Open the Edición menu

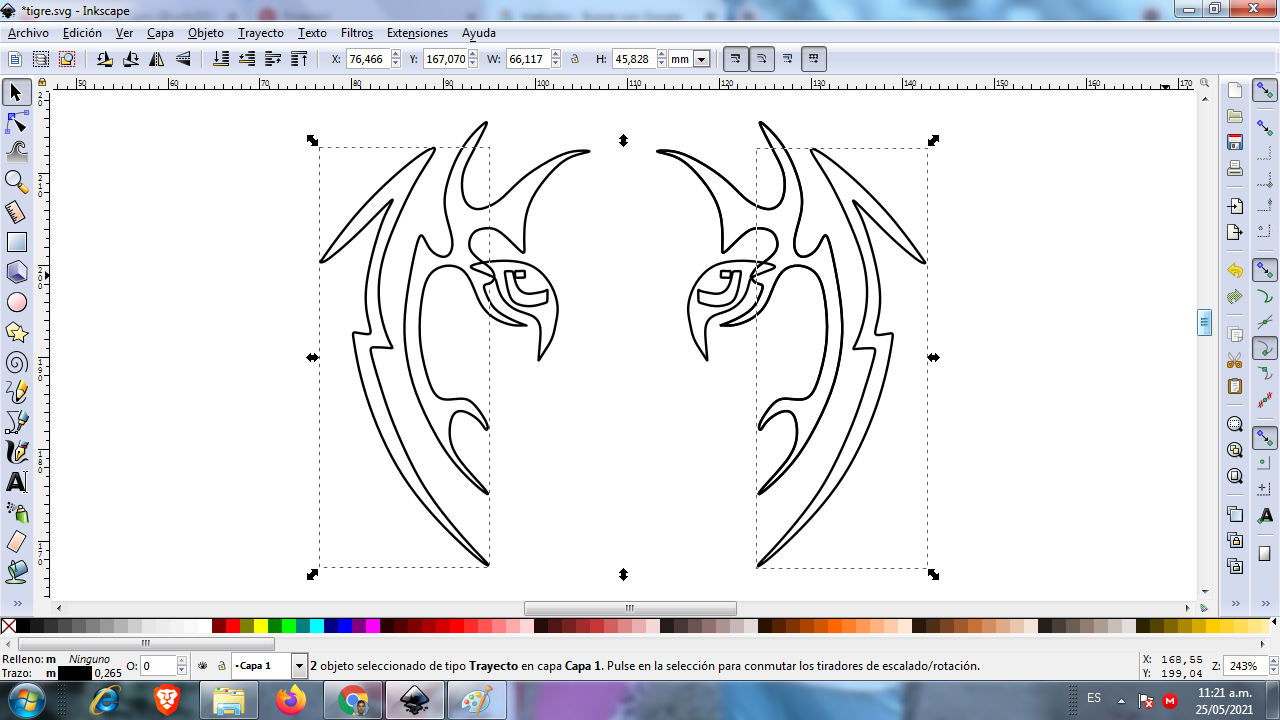82,33
